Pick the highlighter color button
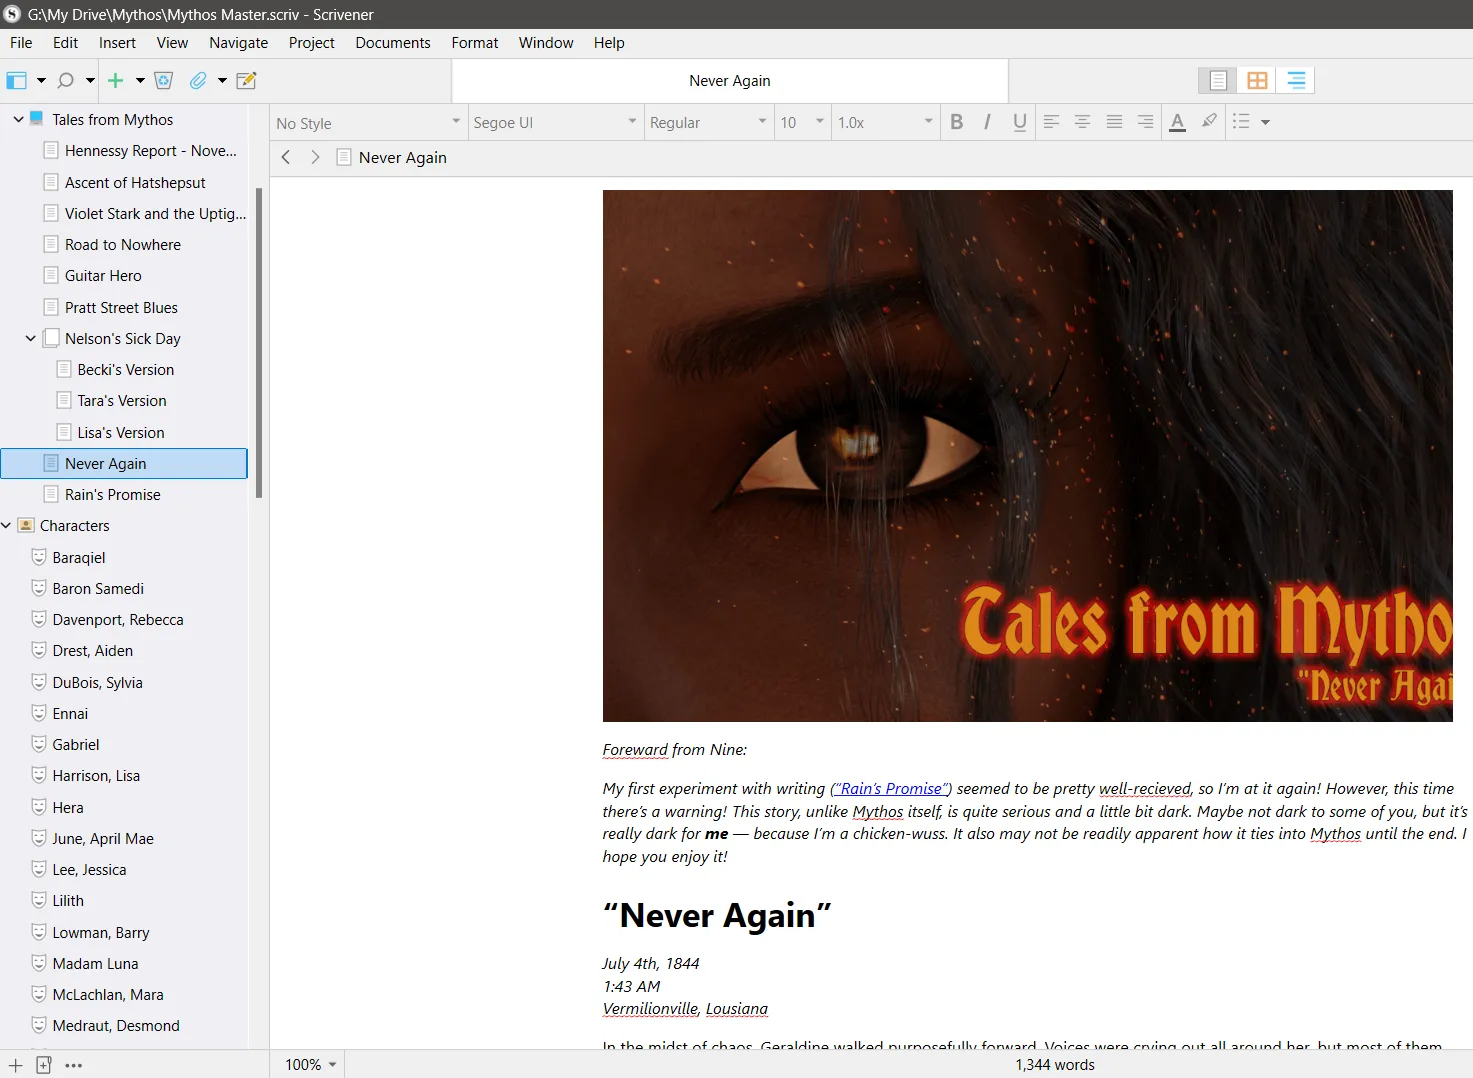 click(1210, 121)
